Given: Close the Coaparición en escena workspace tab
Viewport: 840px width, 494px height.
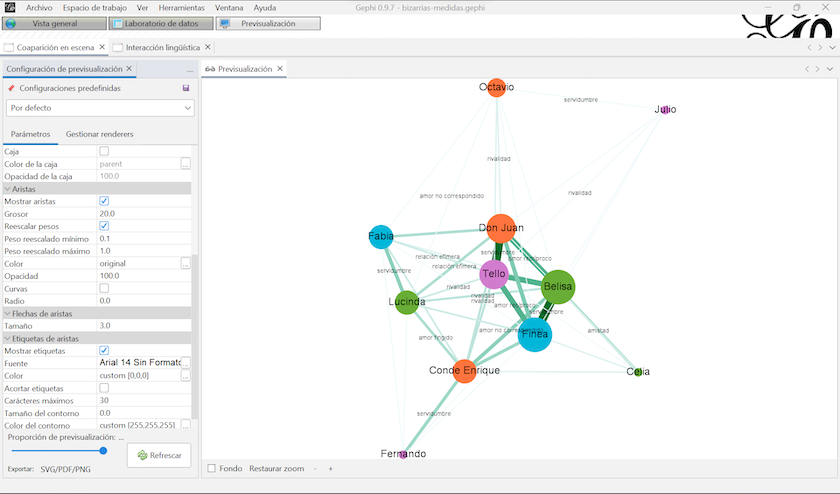Looking at the screenshot, I should [103, 47].
